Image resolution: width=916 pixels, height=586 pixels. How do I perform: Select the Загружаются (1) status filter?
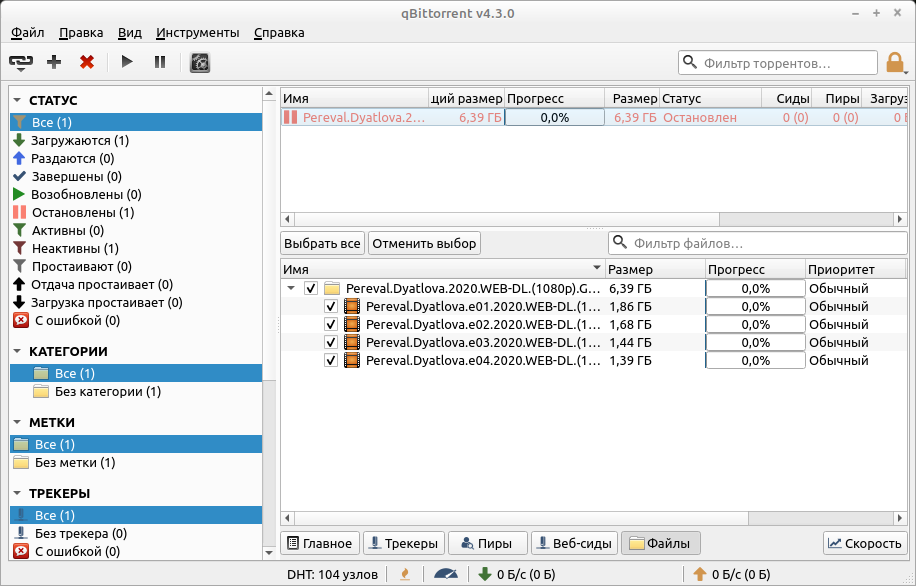click(x=136, y=140)
